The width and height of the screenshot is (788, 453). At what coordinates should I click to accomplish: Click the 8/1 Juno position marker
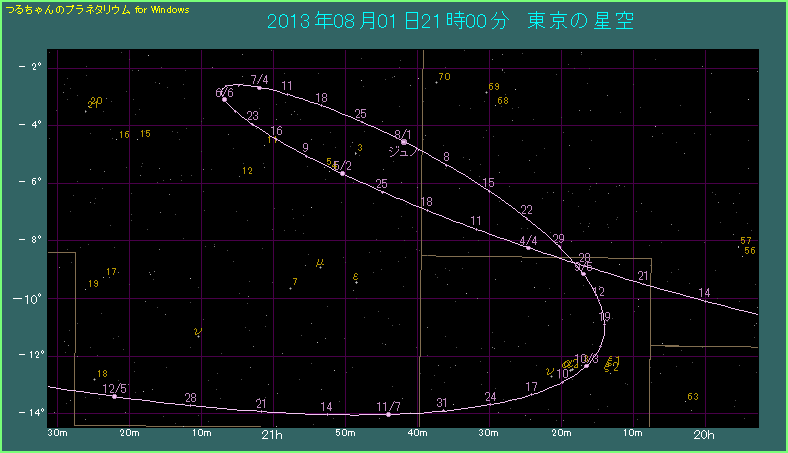pos(403,142)
